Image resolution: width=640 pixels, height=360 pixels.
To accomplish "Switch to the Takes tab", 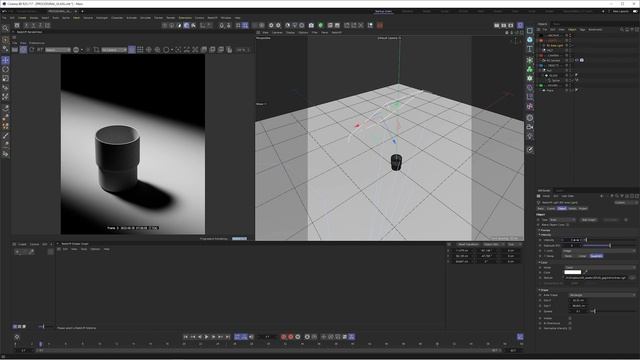I will tap(557, 24).
